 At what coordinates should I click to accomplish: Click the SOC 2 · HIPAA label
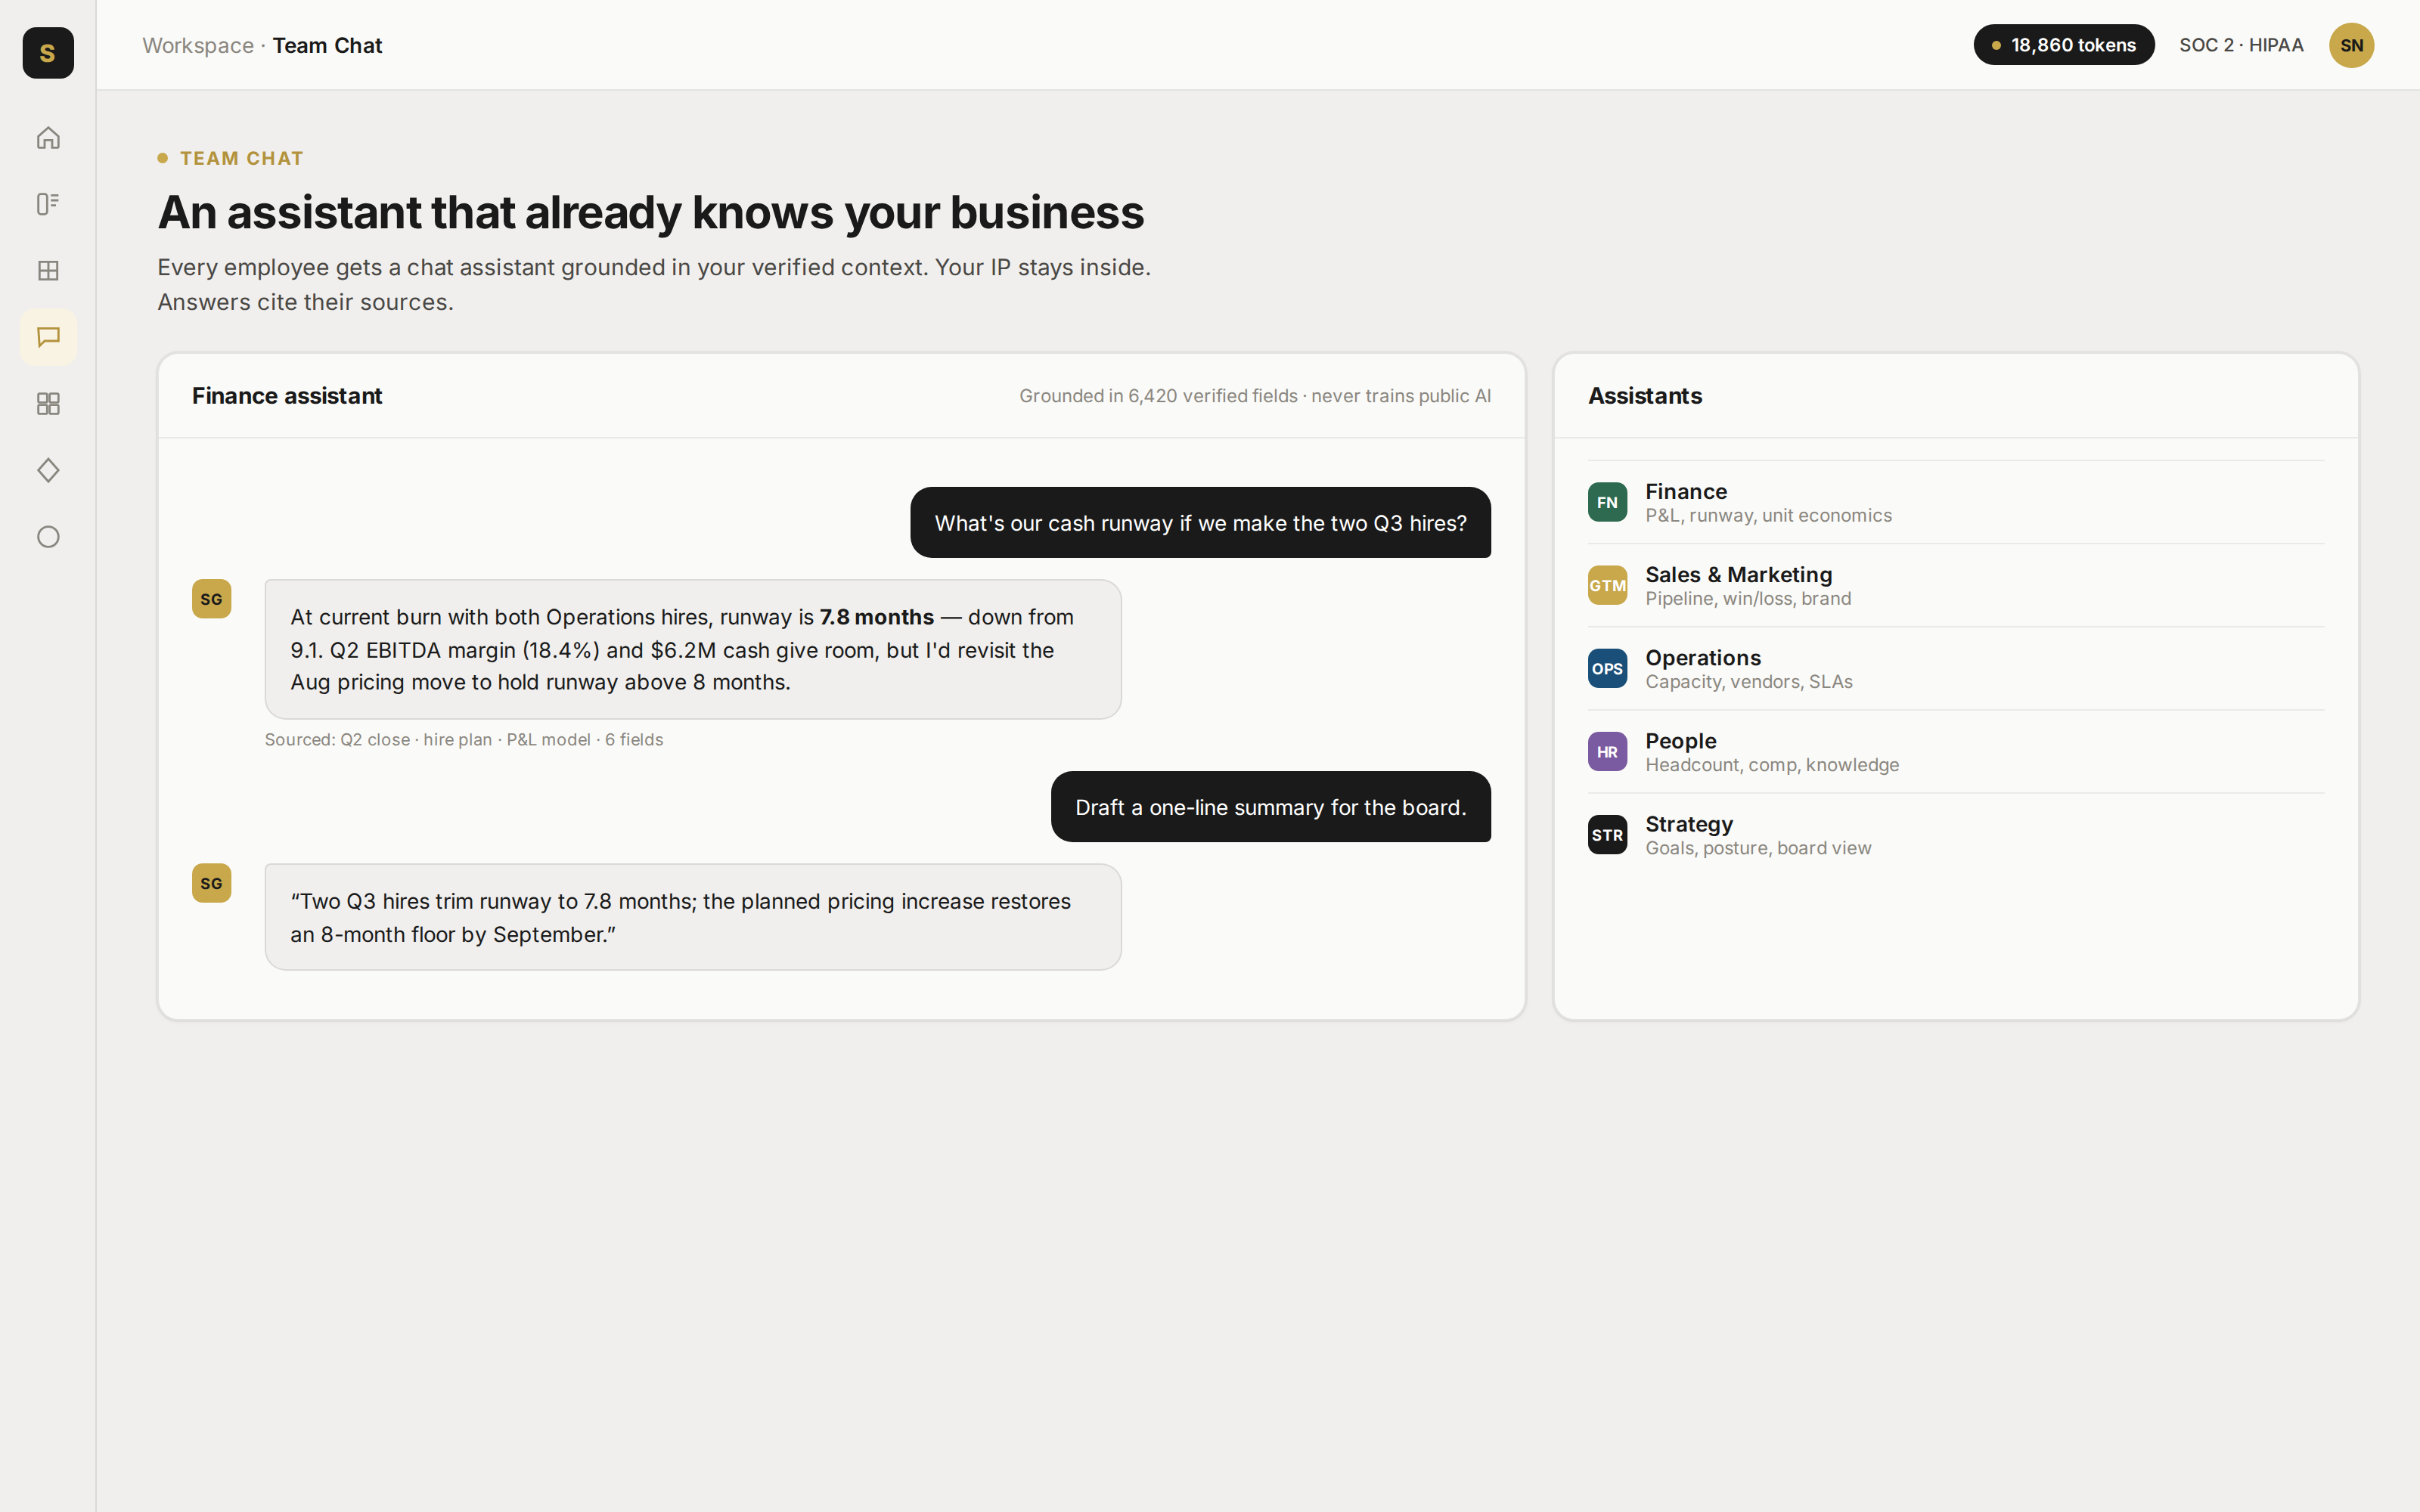click(x=2241, y=45)
